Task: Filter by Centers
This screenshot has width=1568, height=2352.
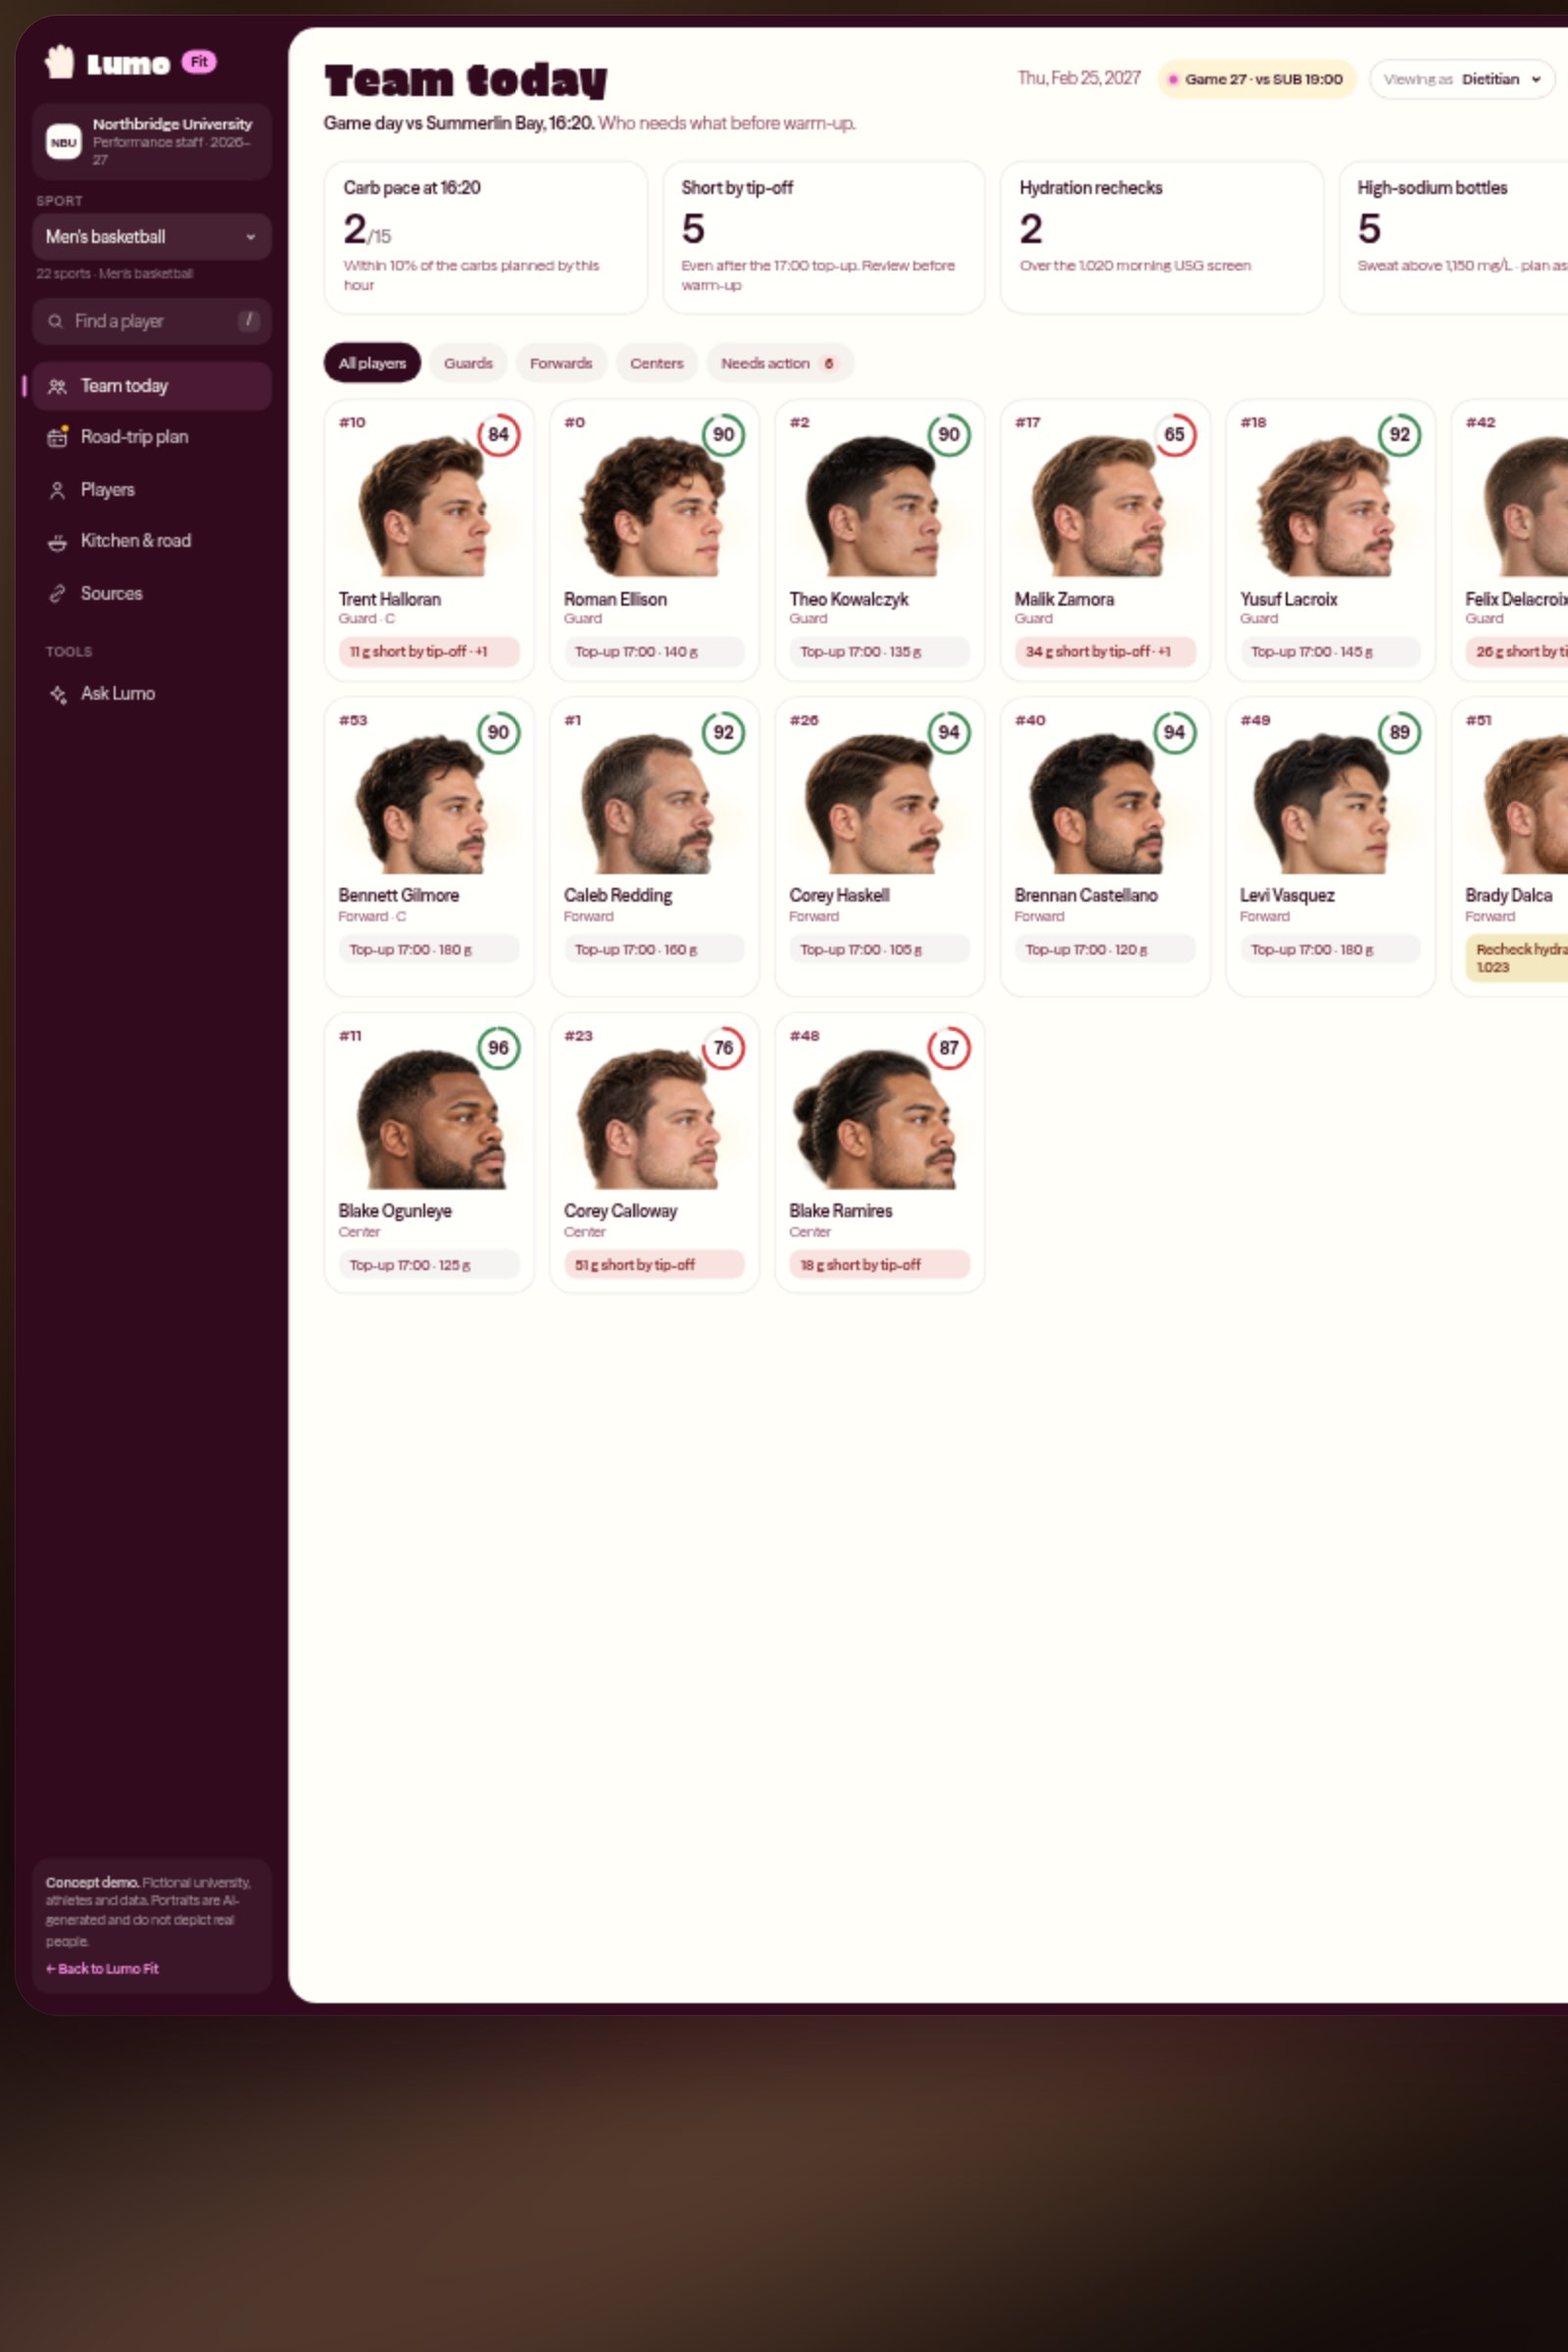Action: [657, 363]
